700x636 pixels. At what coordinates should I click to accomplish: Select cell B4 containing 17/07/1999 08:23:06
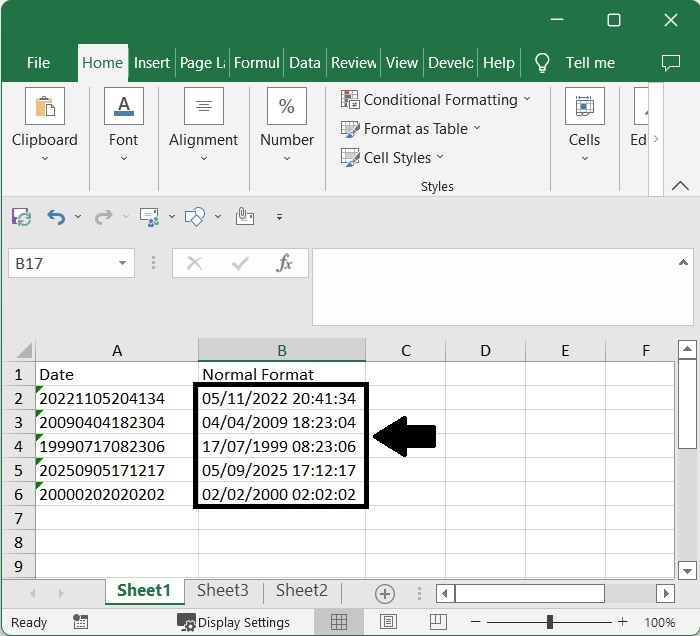coord(279,447)
